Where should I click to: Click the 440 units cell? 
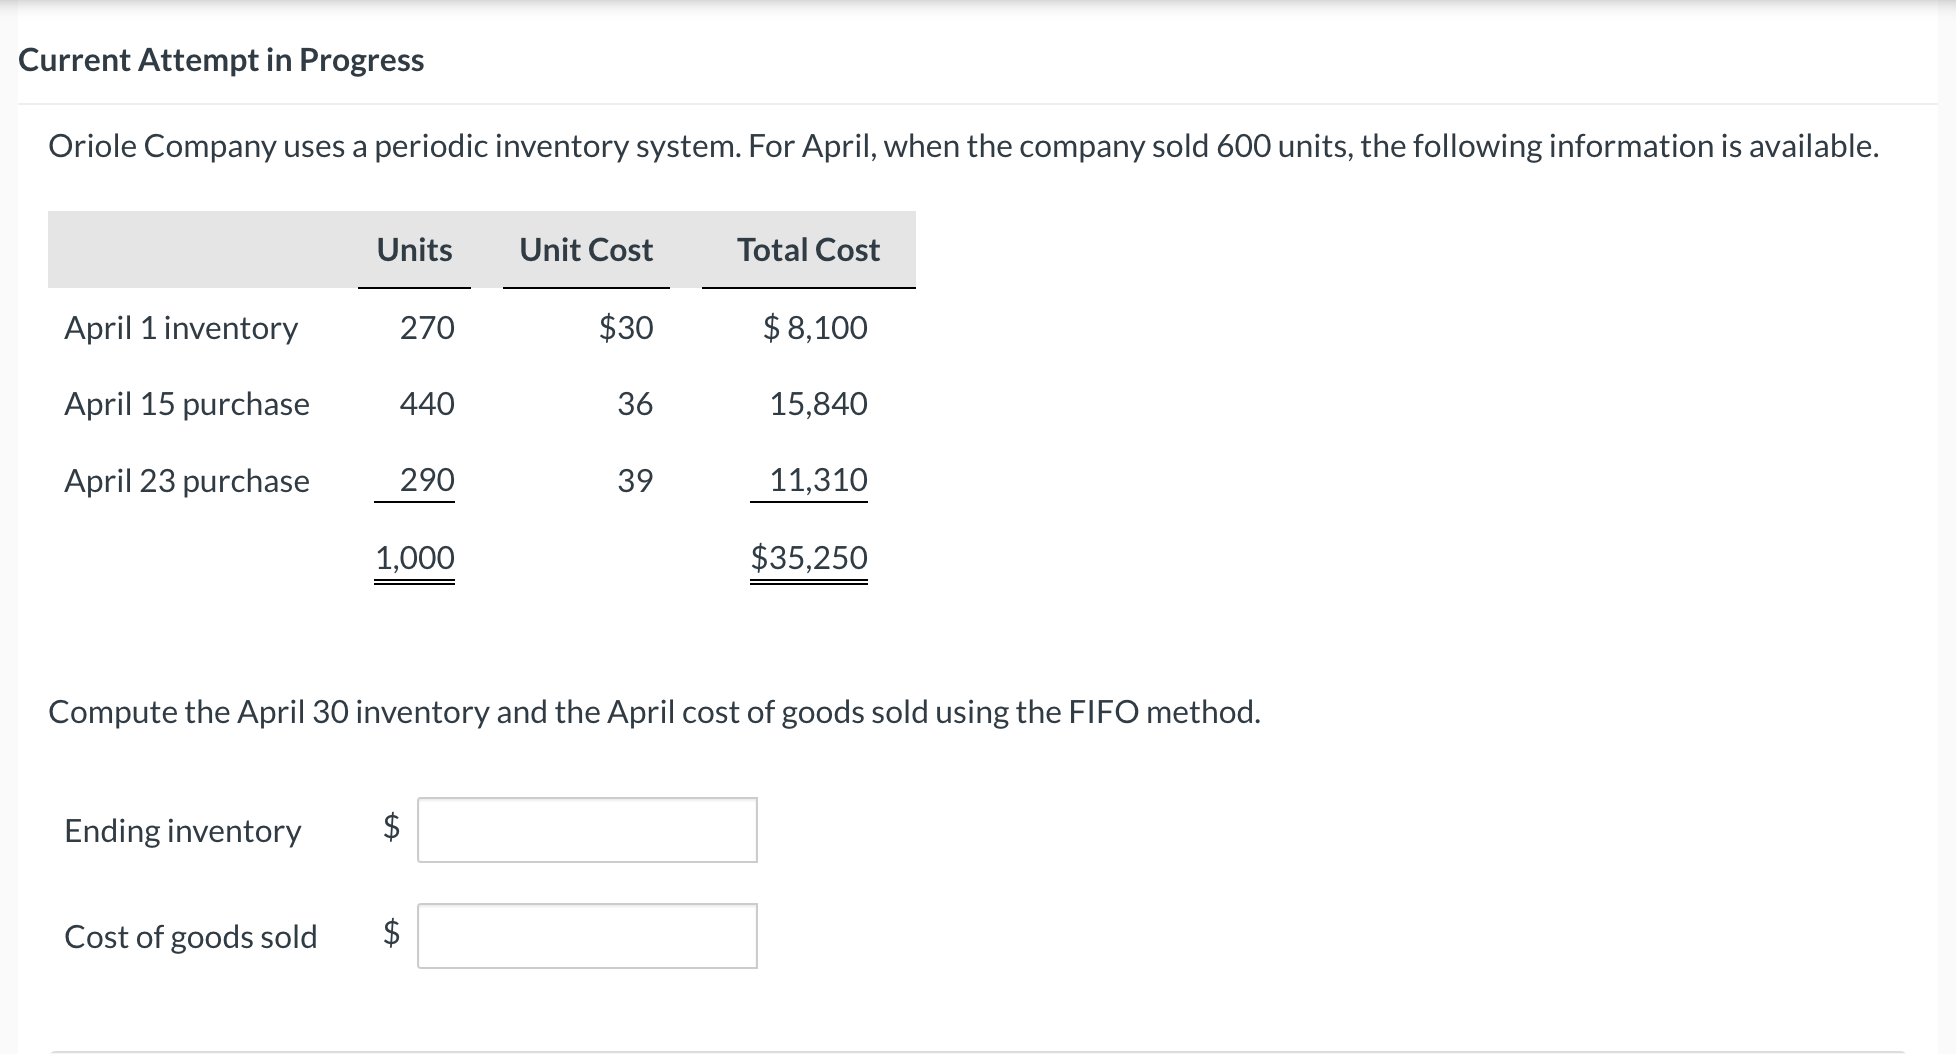pos(427,404)
